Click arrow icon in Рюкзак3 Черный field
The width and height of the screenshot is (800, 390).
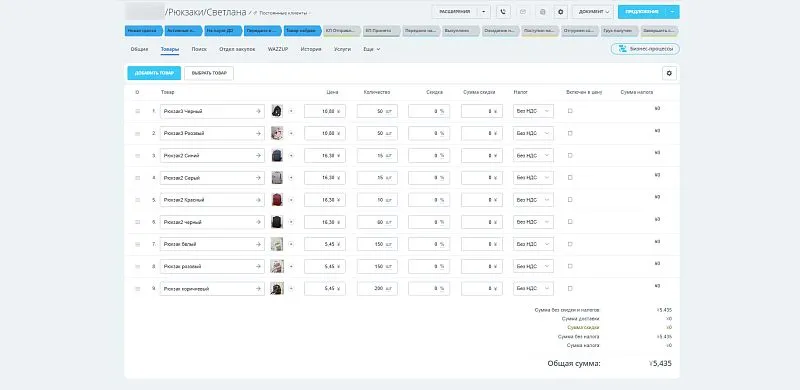258,111
